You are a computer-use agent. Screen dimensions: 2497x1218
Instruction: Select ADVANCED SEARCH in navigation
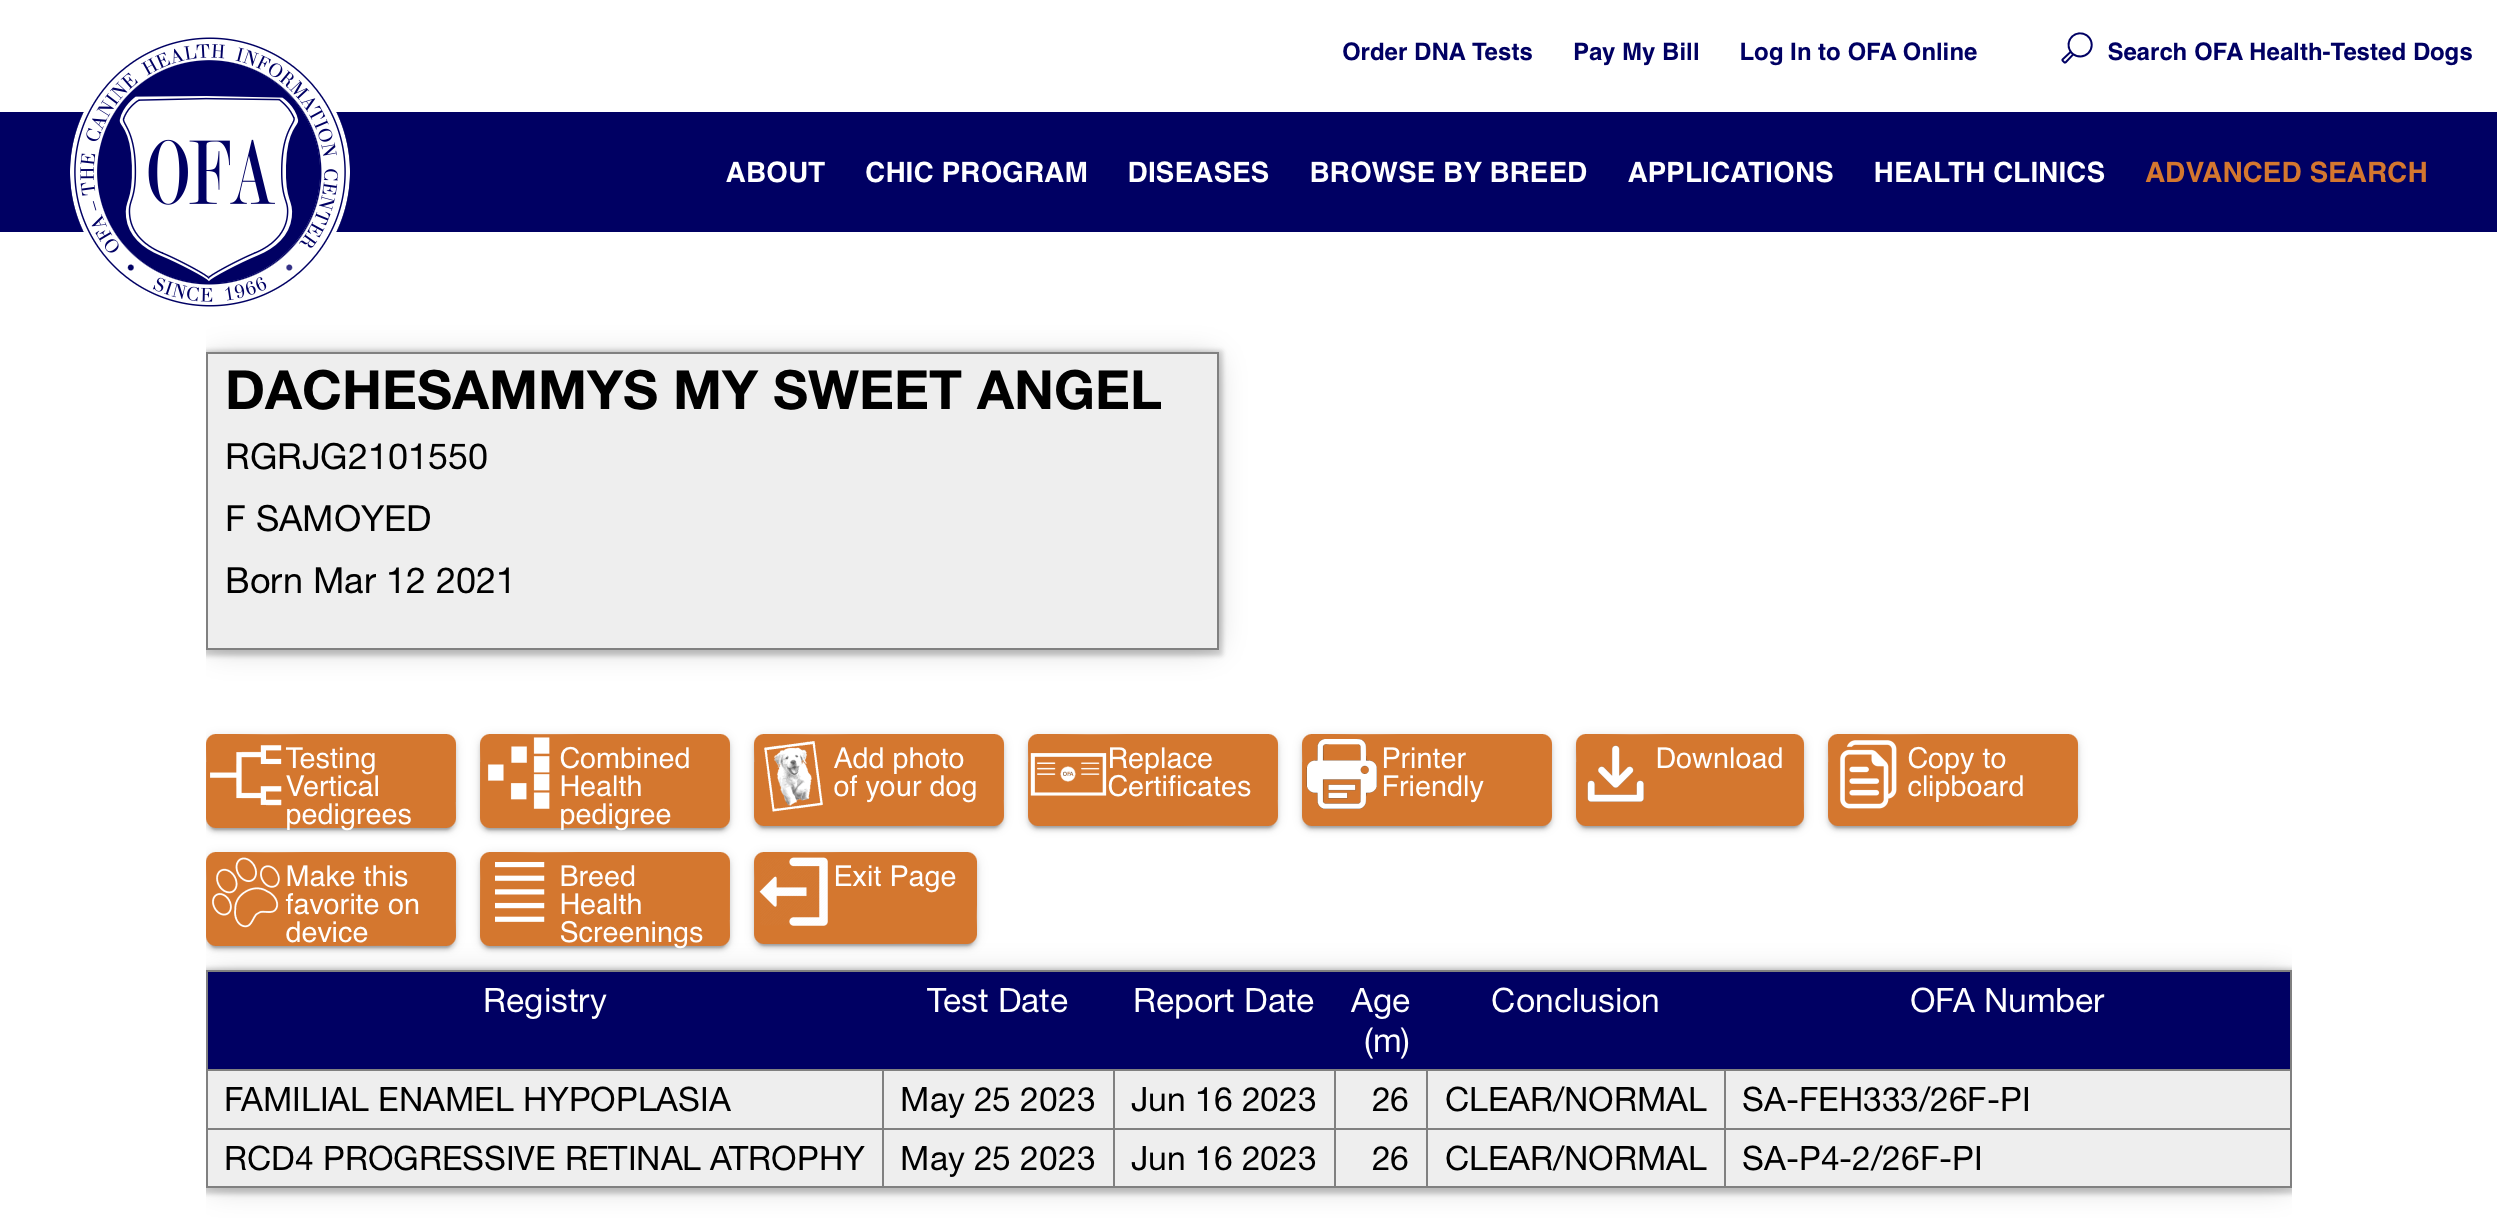(x=2285, y=172)
